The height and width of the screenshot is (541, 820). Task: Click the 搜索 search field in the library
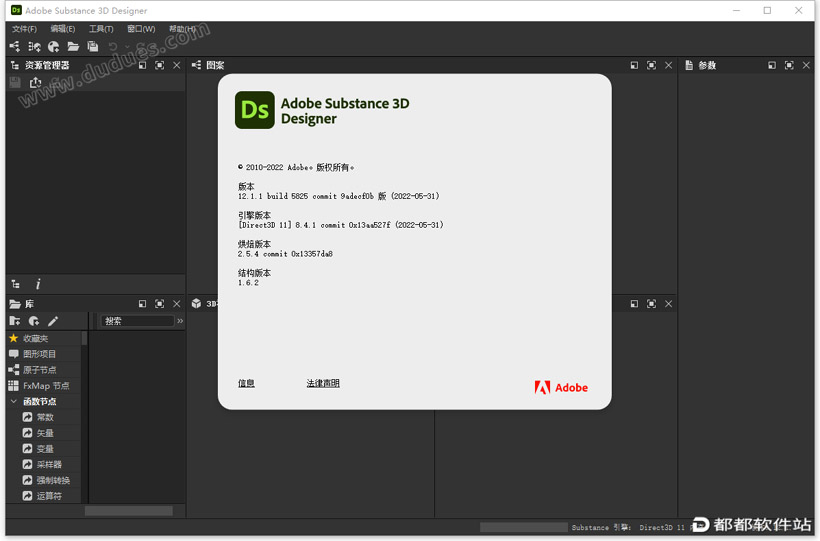(x=137, y=321)
